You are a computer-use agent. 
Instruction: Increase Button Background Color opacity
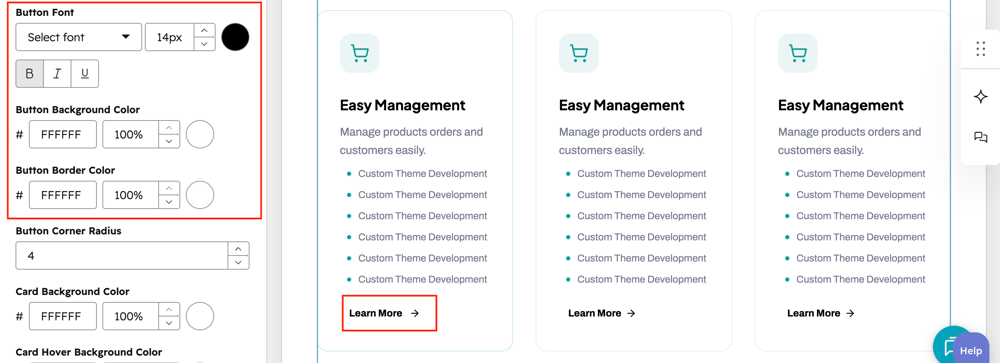pyautogui.click(x=168, y=128)
